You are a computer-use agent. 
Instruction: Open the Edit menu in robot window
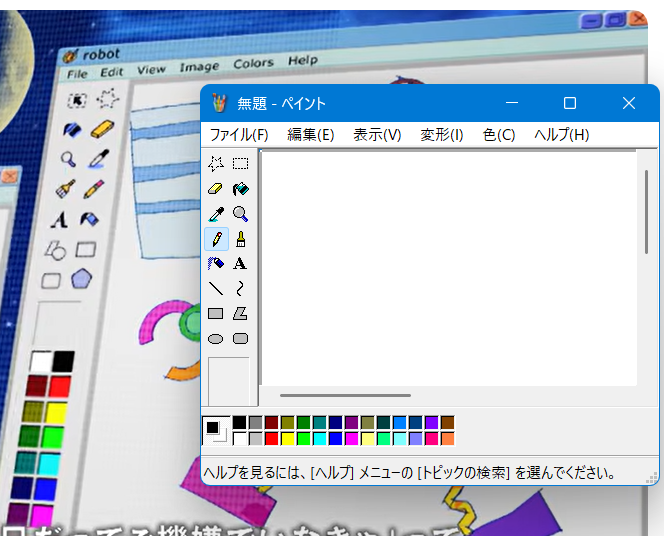pos(111,72)
